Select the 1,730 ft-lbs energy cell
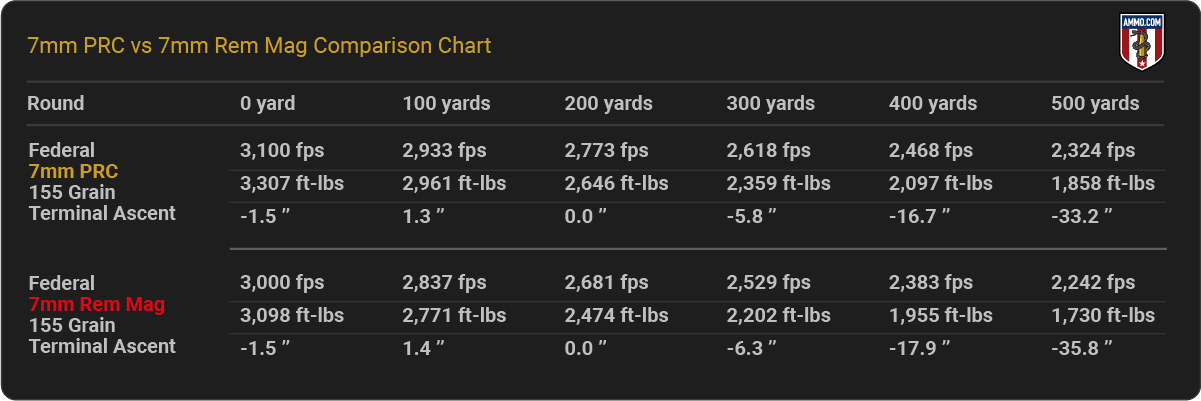 pyautogui.click(x=1103, y=315)
